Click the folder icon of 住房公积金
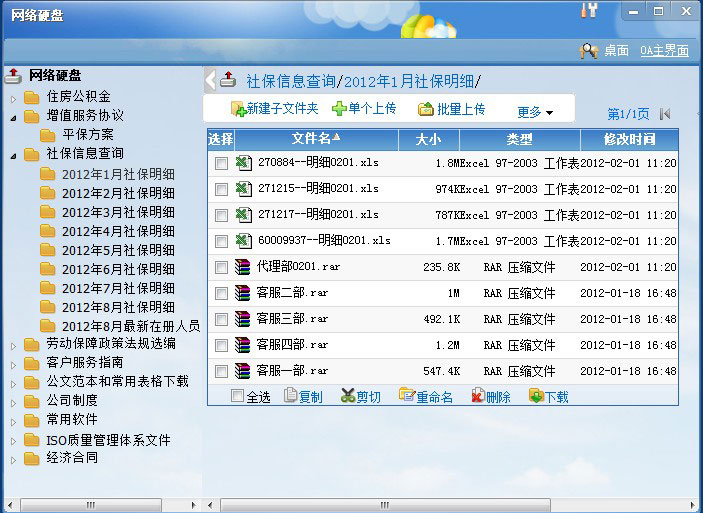 31,97
